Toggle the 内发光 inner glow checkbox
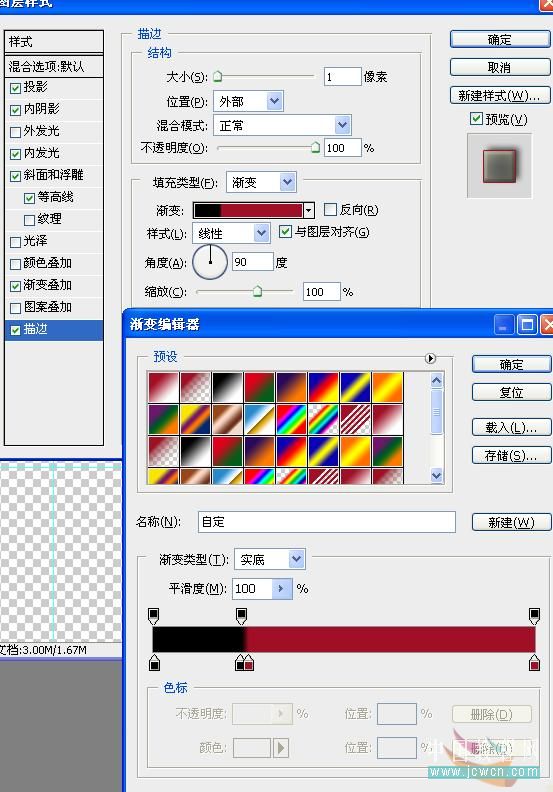Screen dimensions: 553x792 (x=15, y=154)
